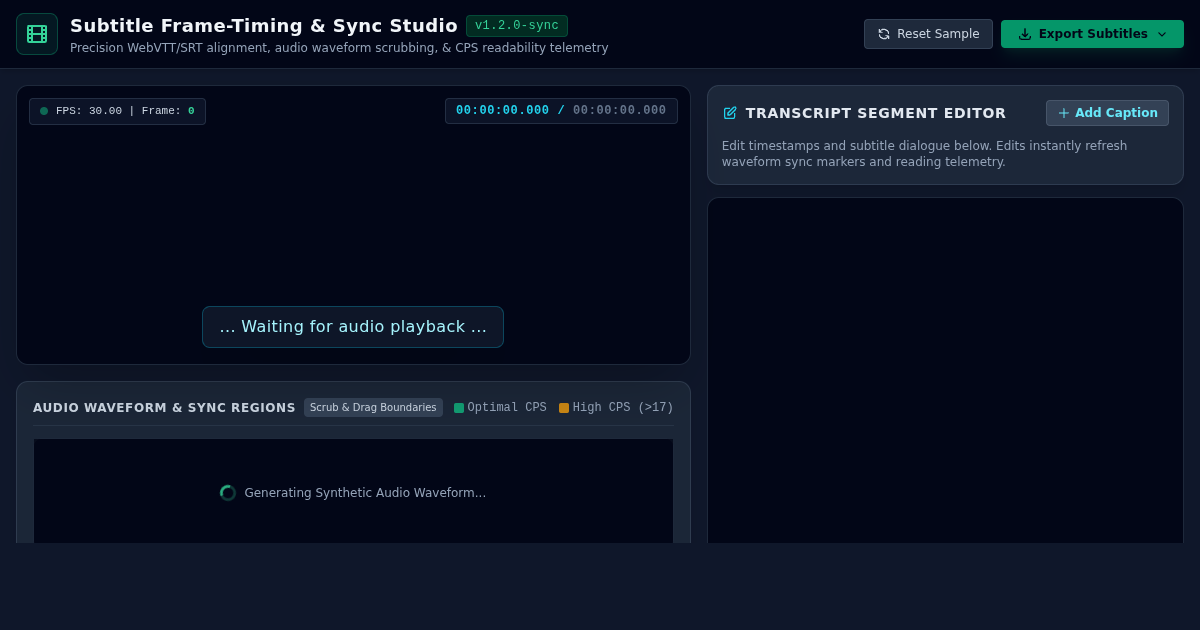
Task: Click the waveform loading spinner icon
Action: click(228, 493)
